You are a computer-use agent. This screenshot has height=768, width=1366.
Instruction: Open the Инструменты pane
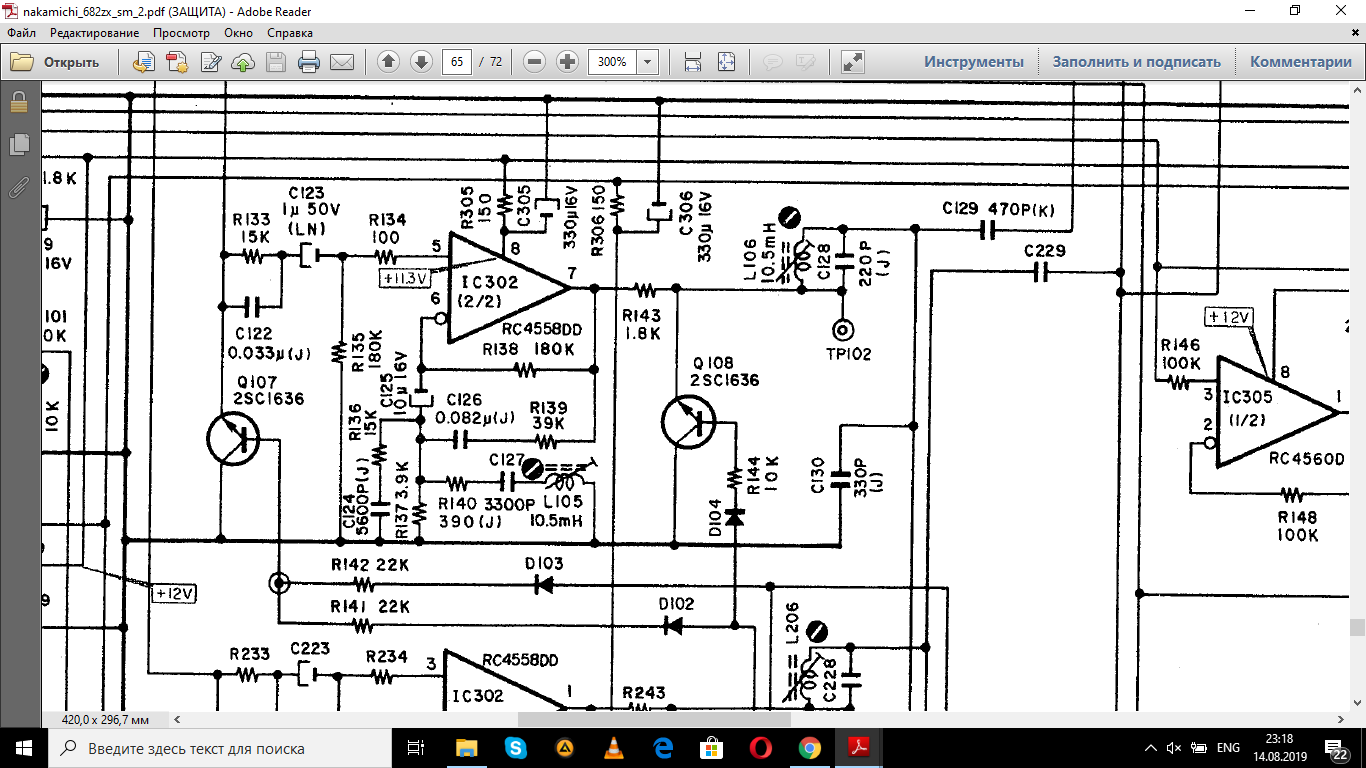click(973, 62)
